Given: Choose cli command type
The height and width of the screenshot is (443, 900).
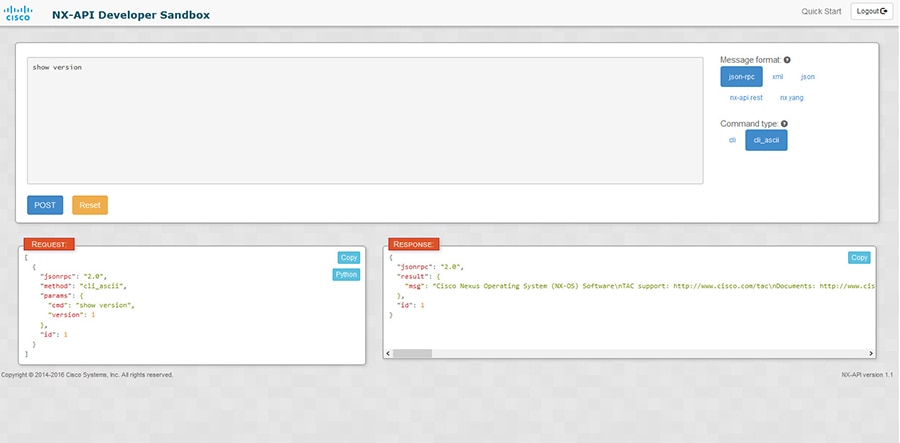Looking at the screenshot, I should [732, 140].
